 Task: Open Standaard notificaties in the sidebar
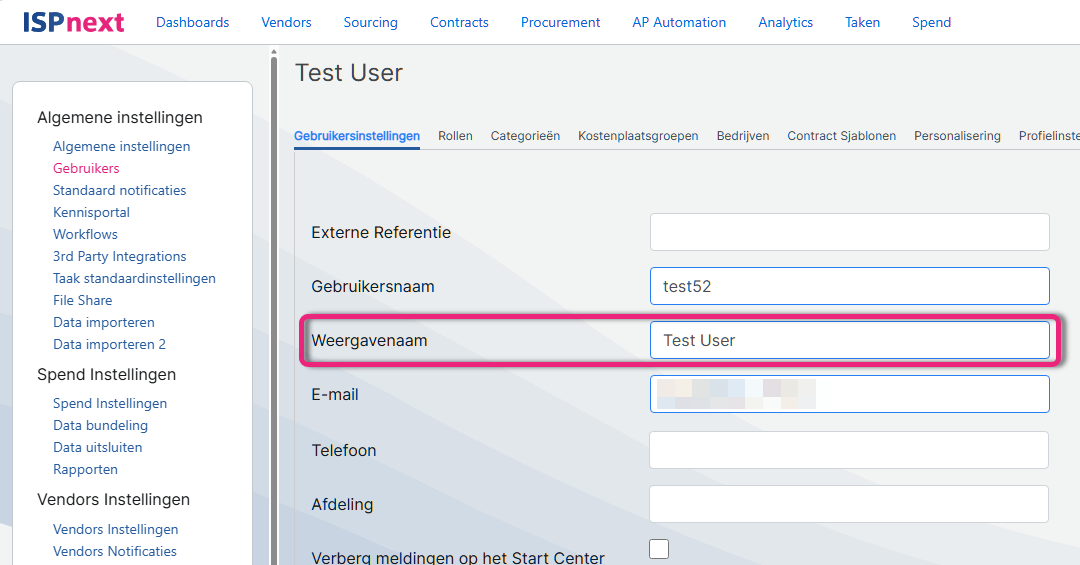click(x=119, y=190)
